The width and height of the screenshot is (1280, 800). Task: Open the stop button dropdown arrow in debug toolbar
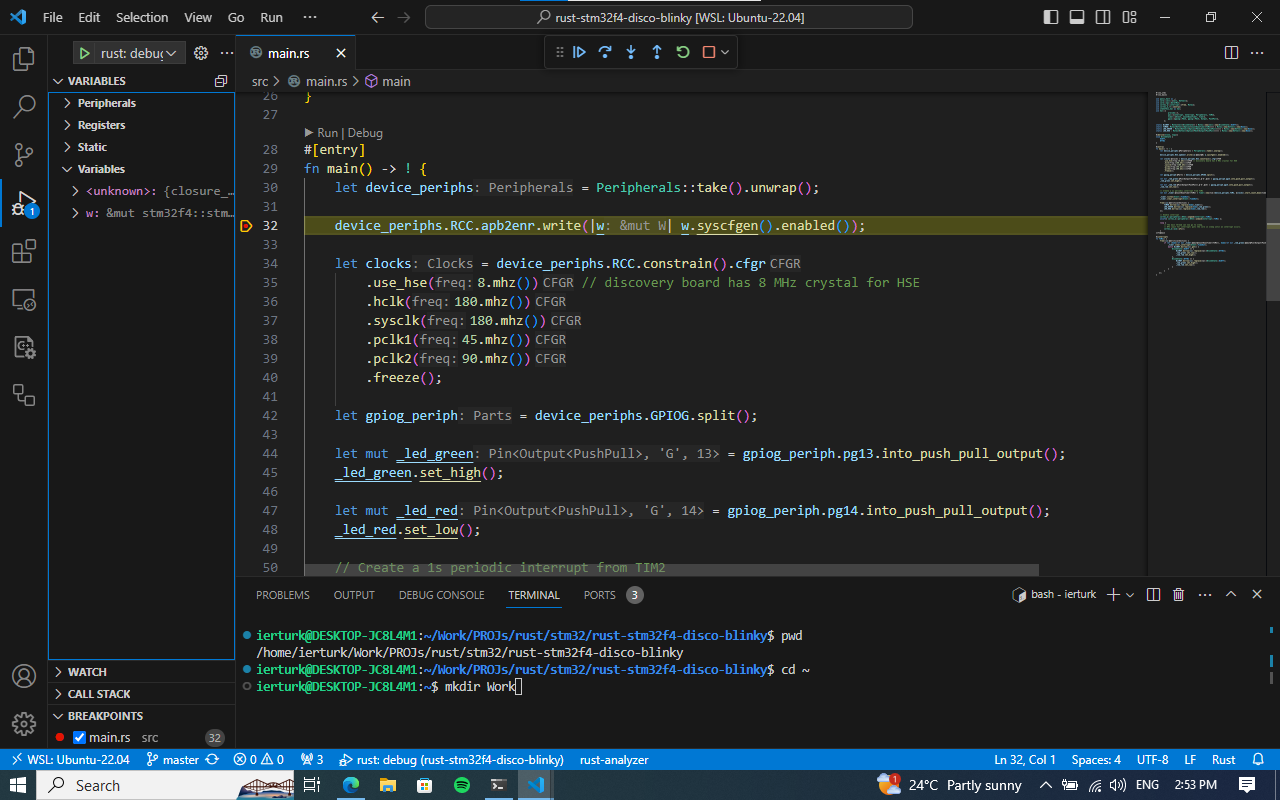(x=725, y=52)
